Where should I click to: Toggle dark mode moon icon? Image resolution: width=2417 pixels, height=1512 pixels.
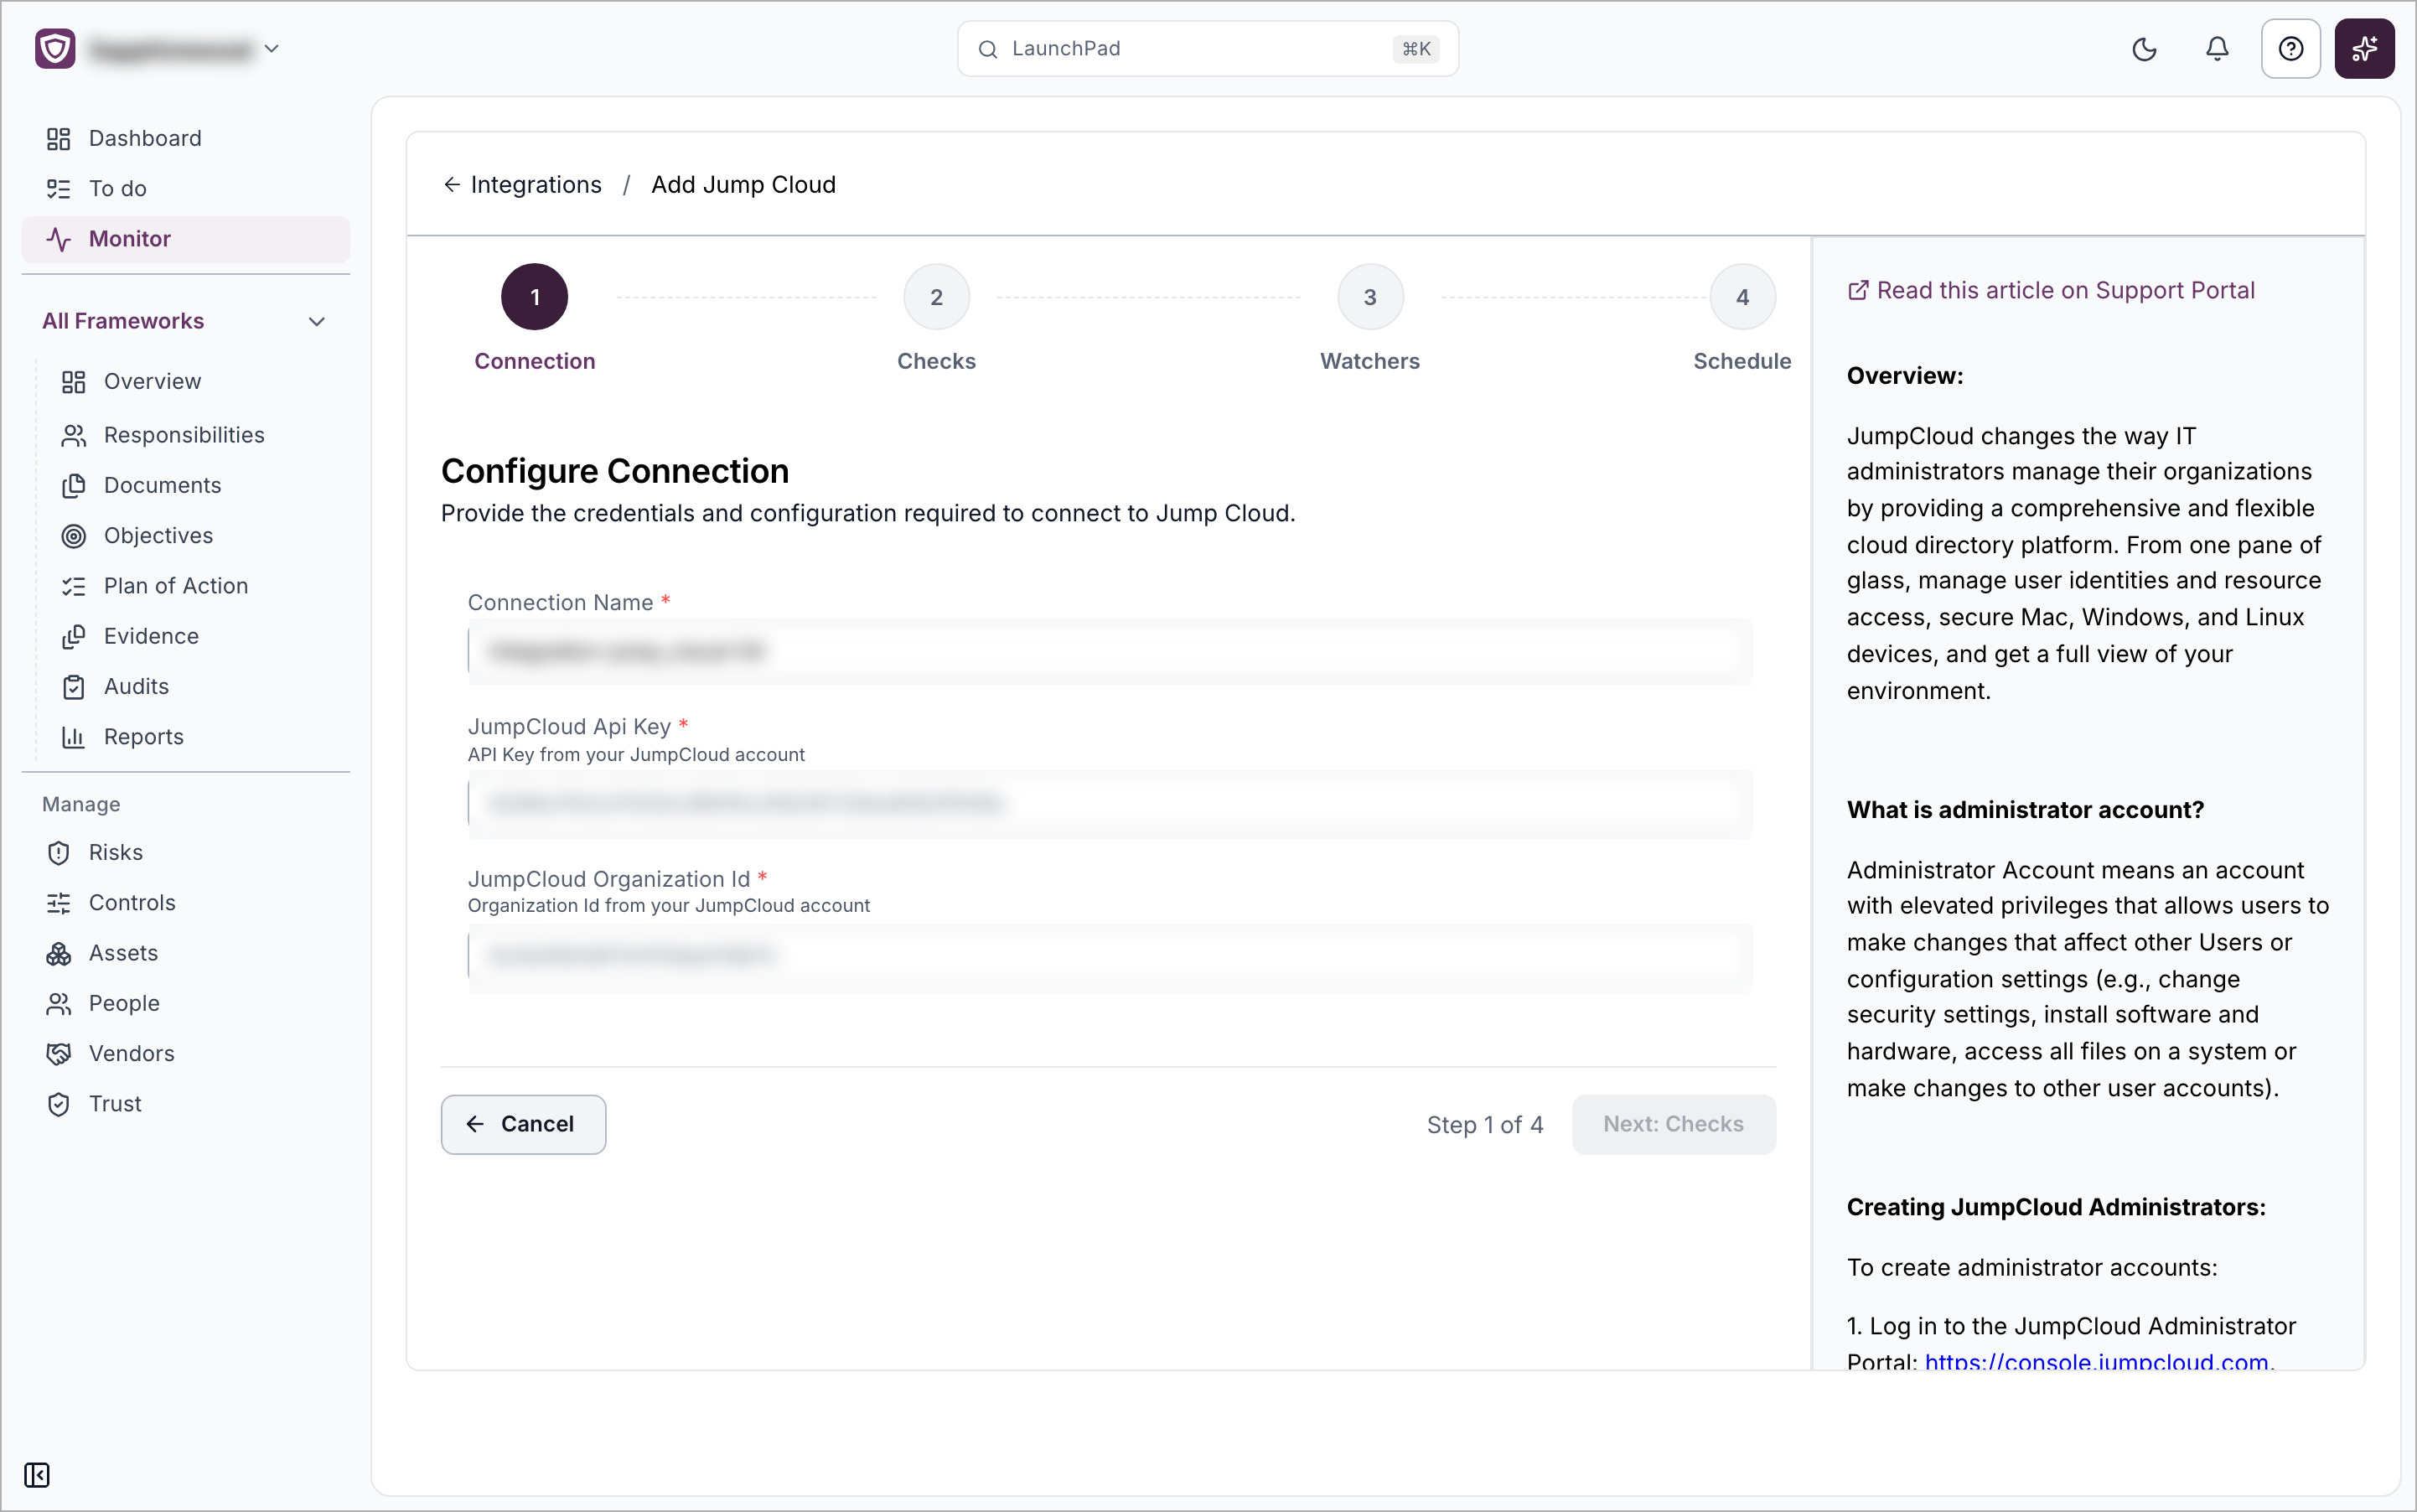(2144, 49)
